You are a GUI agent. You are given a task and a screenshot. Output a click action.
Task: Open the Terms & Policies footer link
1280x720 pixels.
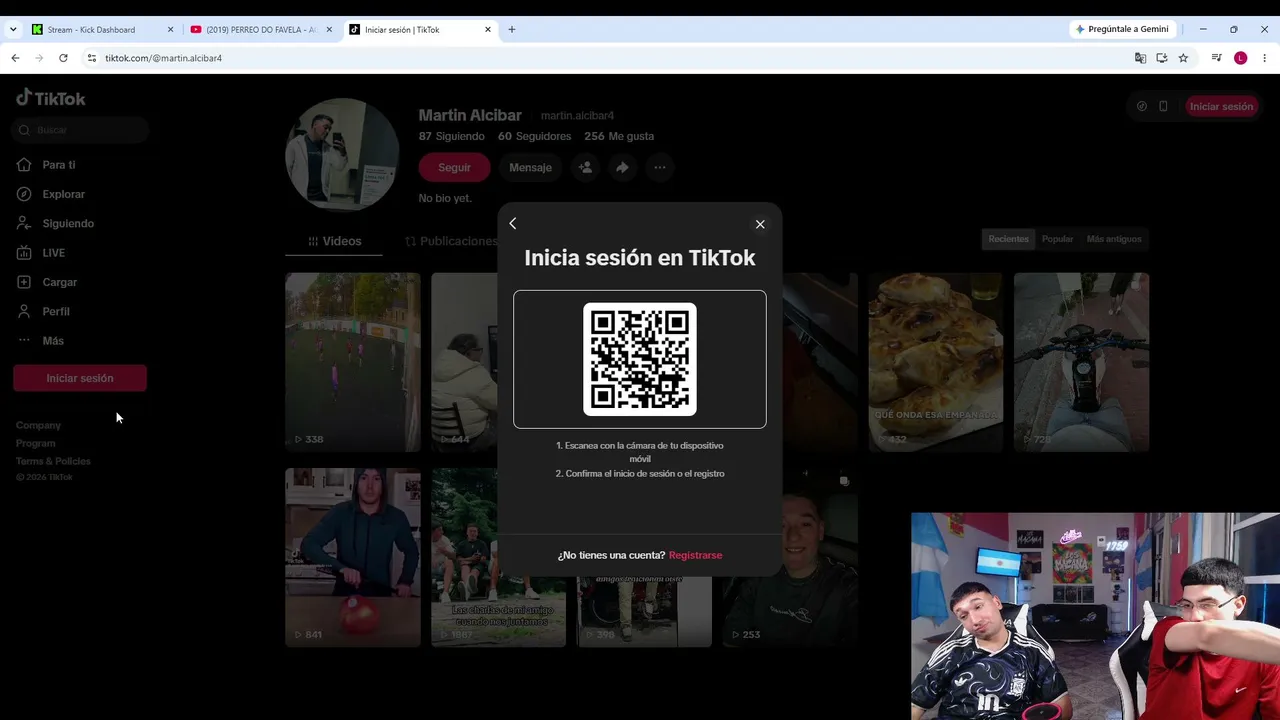coord(53,461)
